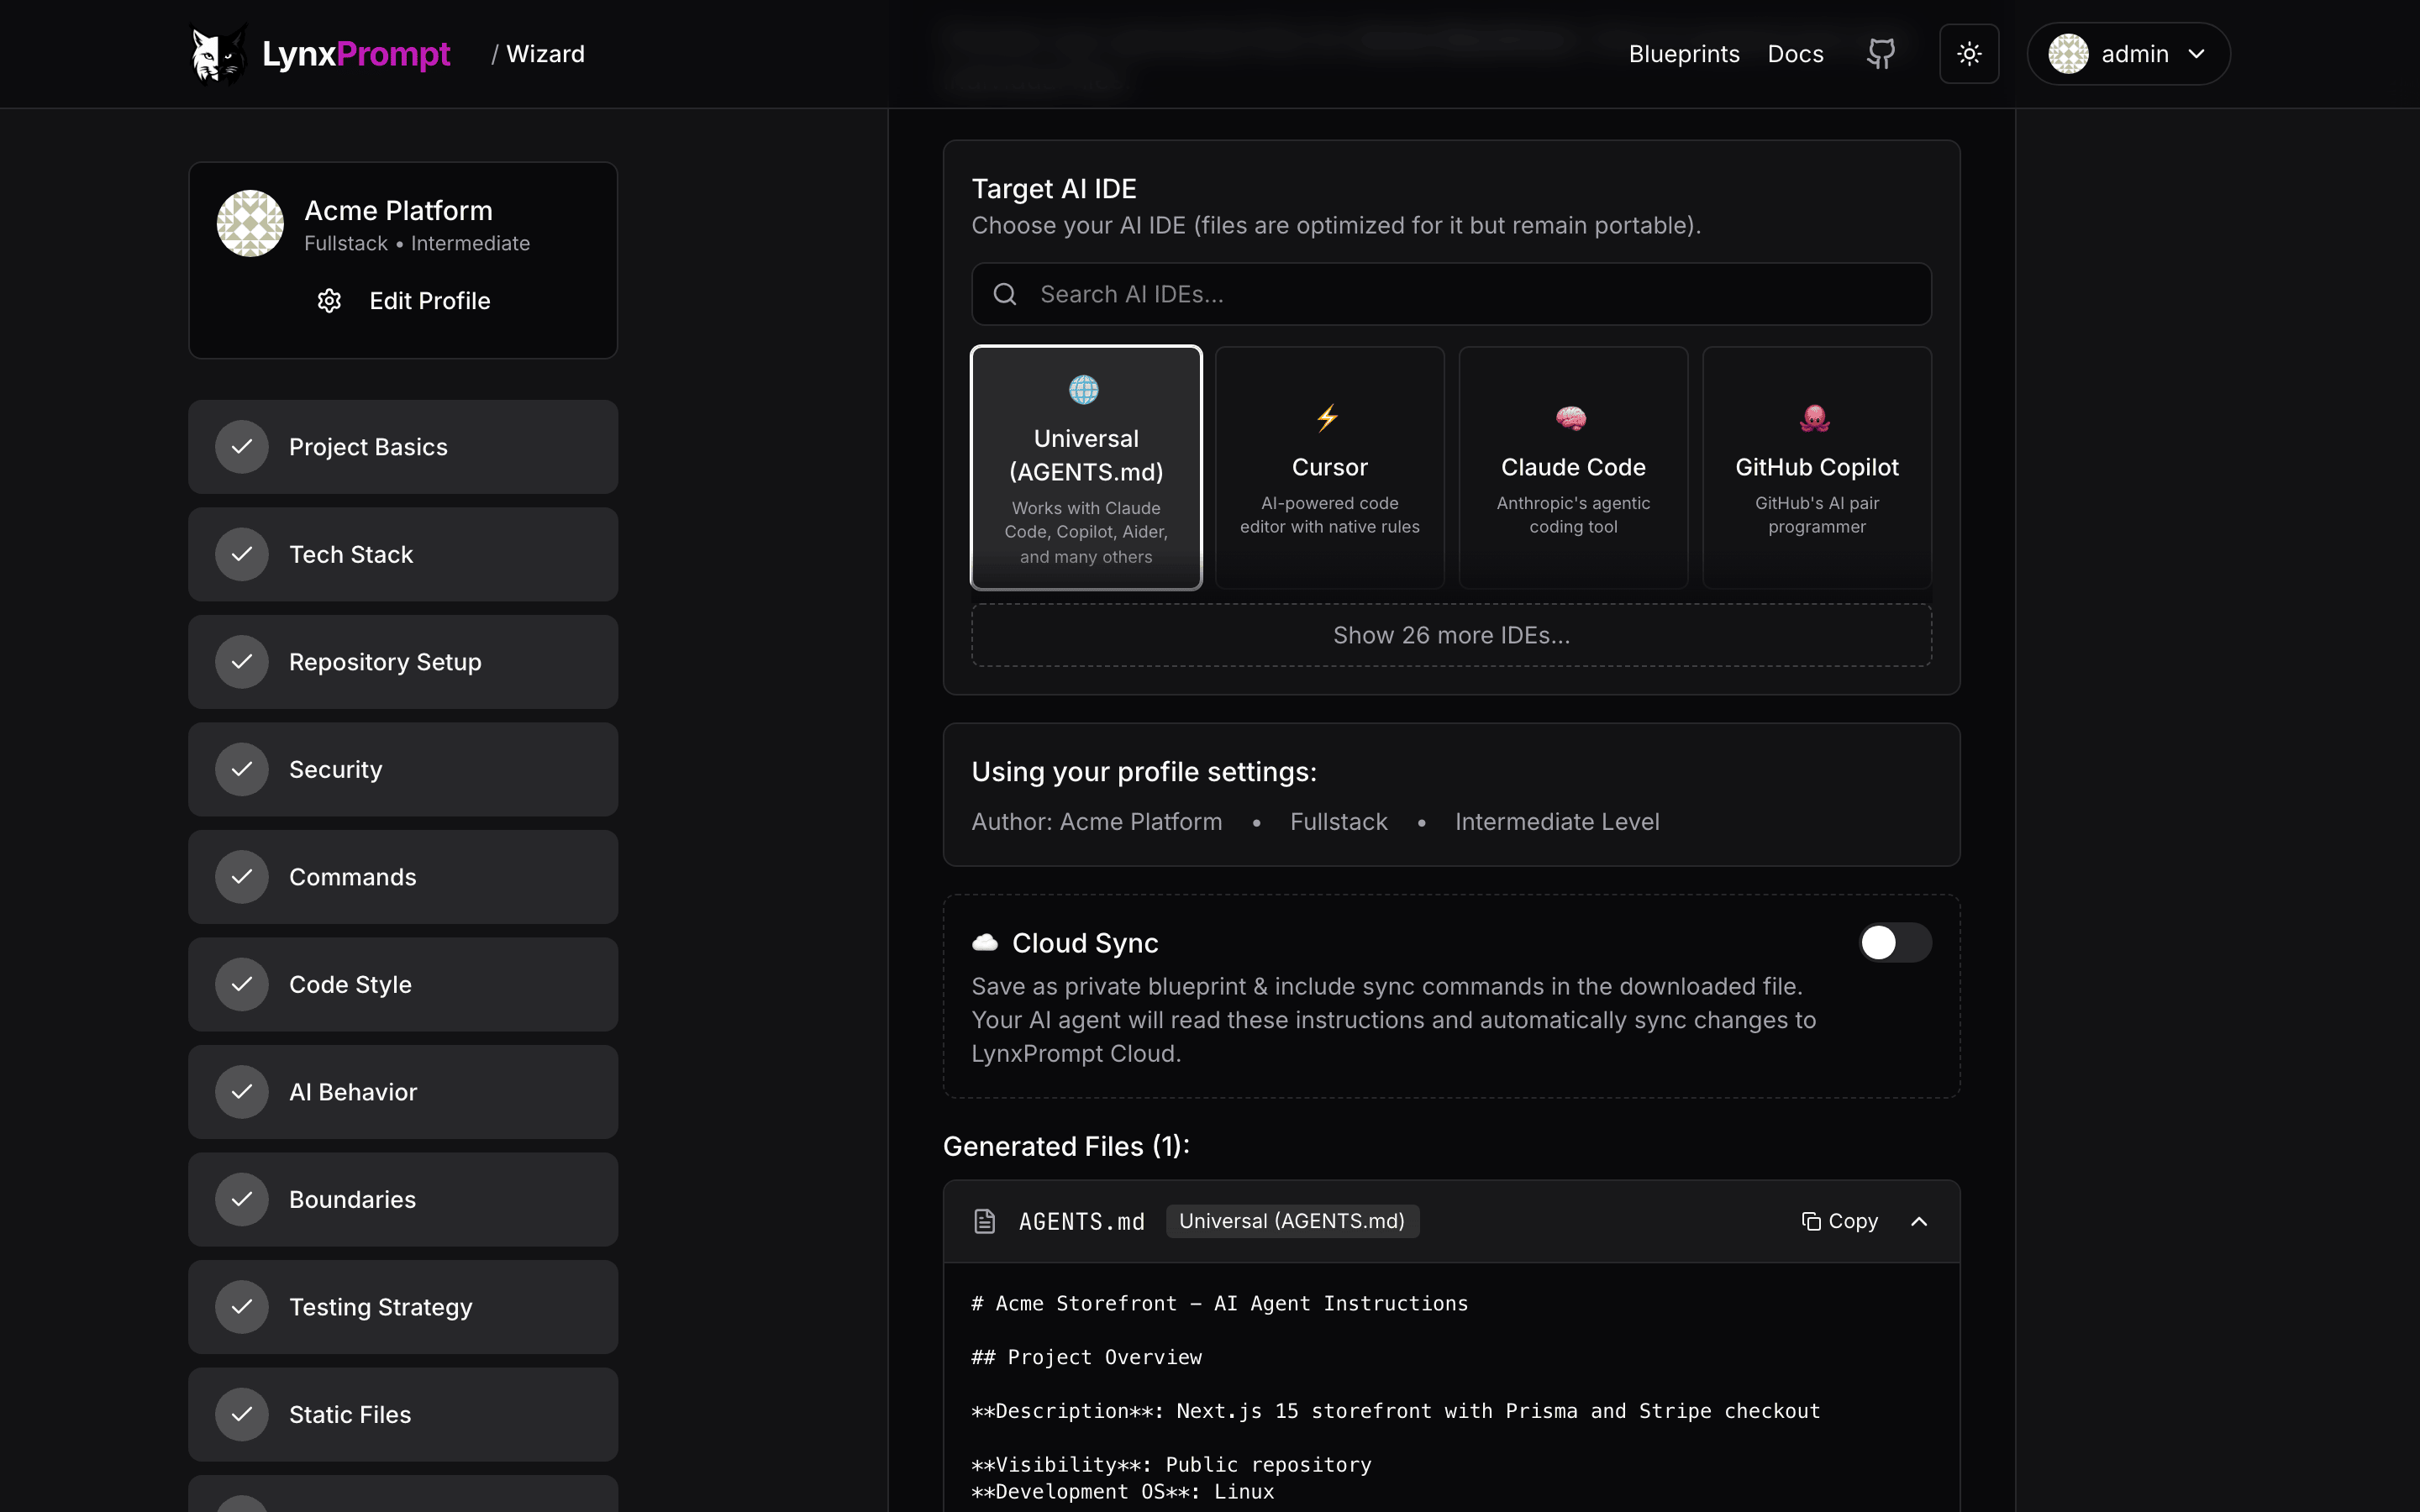
Task: Click the AGENTS.md file name
Action: 1081,1221
